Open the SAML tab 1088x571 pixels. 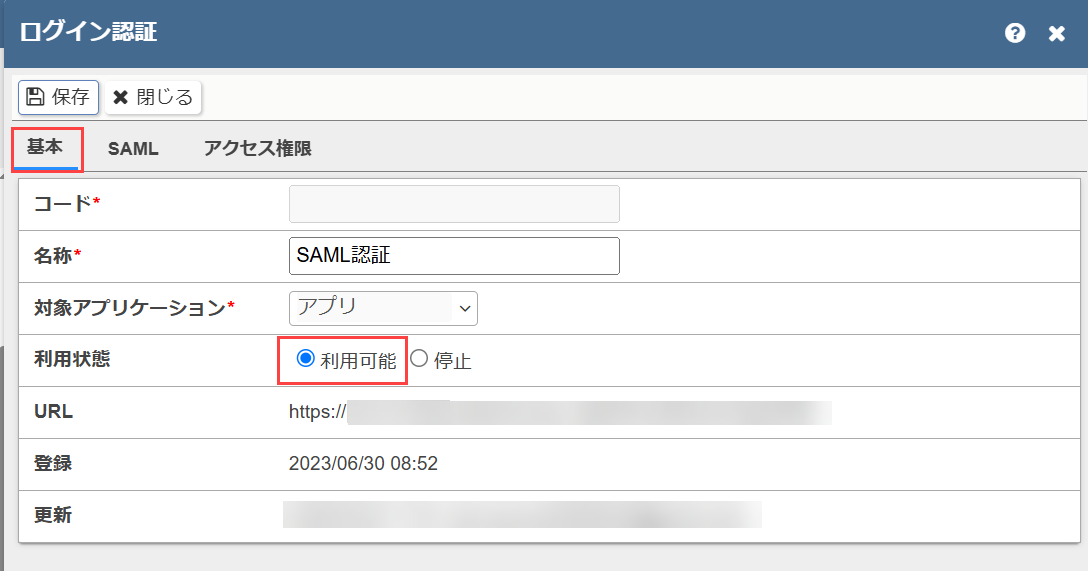(x=133, y=148)
